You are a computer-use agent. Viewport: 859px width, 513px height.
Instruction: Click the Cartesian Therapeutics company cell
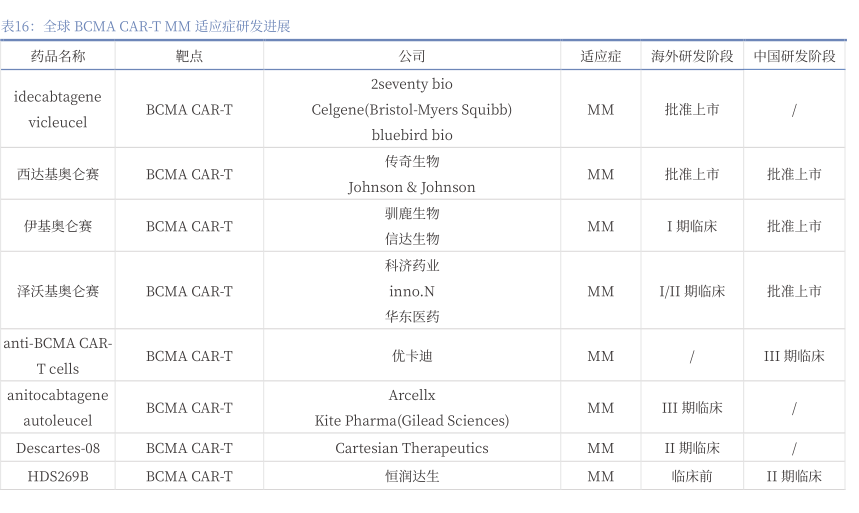point(411,448)
